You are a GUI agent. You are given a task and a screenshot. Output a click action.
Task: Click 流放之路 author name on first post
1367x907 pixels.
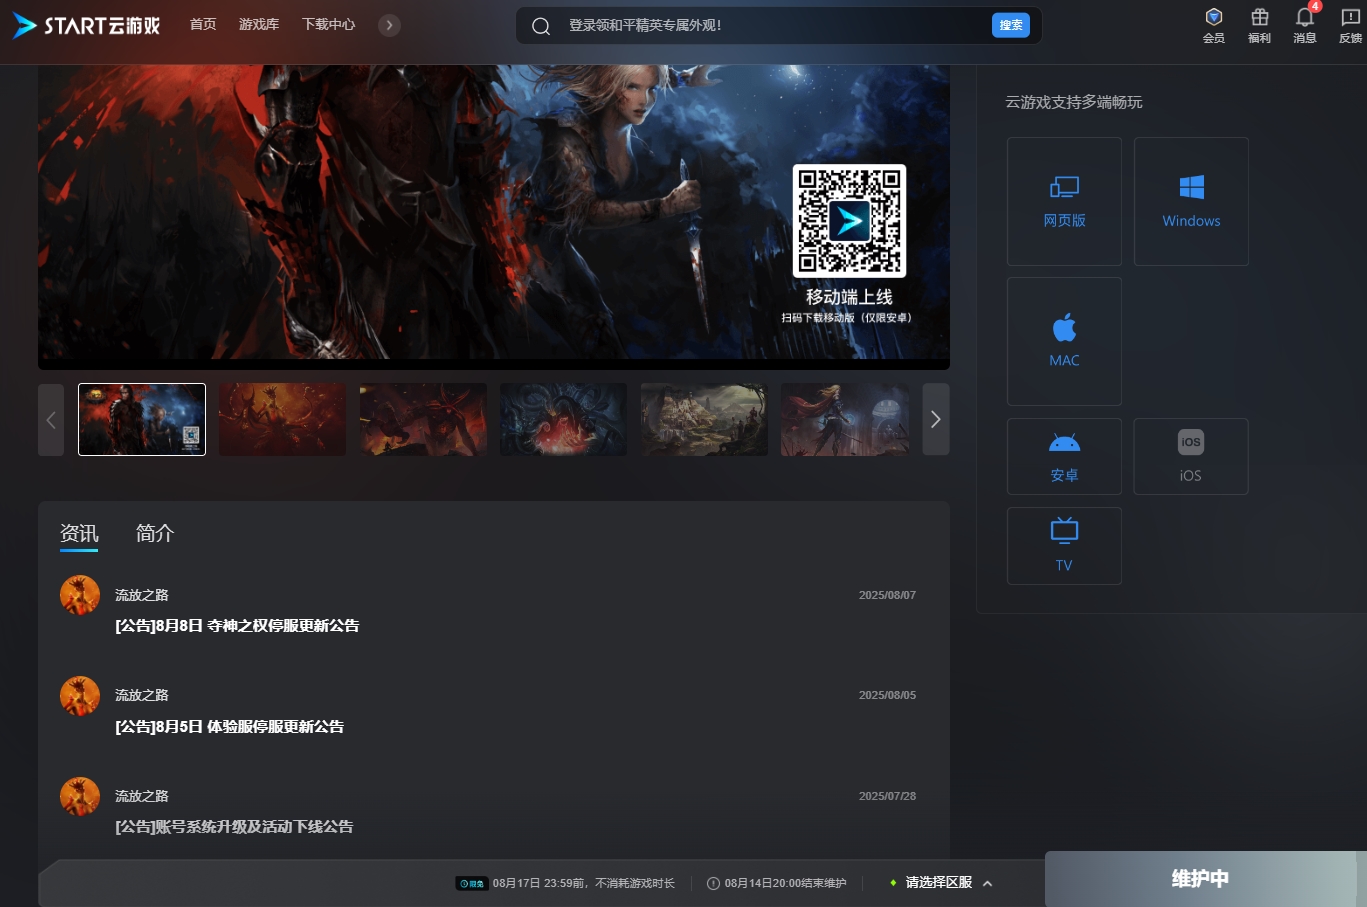(142, 595)
